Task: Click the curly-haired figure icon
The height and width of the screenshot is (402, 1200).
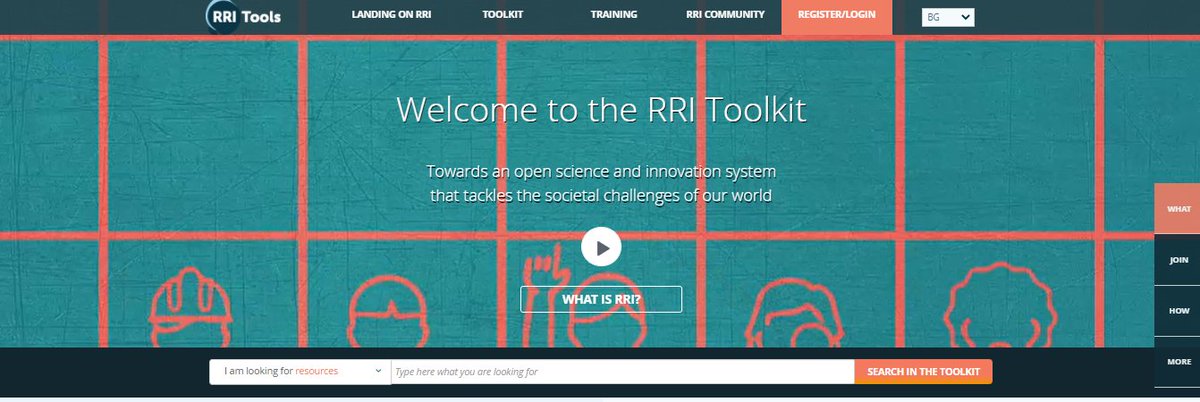Action: [999, 305]
